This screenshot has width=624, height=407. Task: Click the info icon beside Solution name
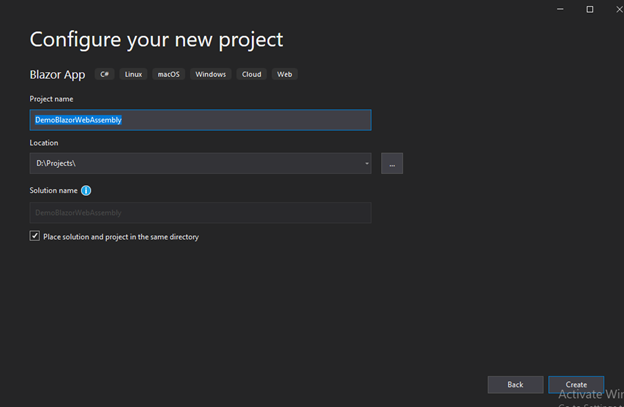pyautogui.click(x=86, y=190)
